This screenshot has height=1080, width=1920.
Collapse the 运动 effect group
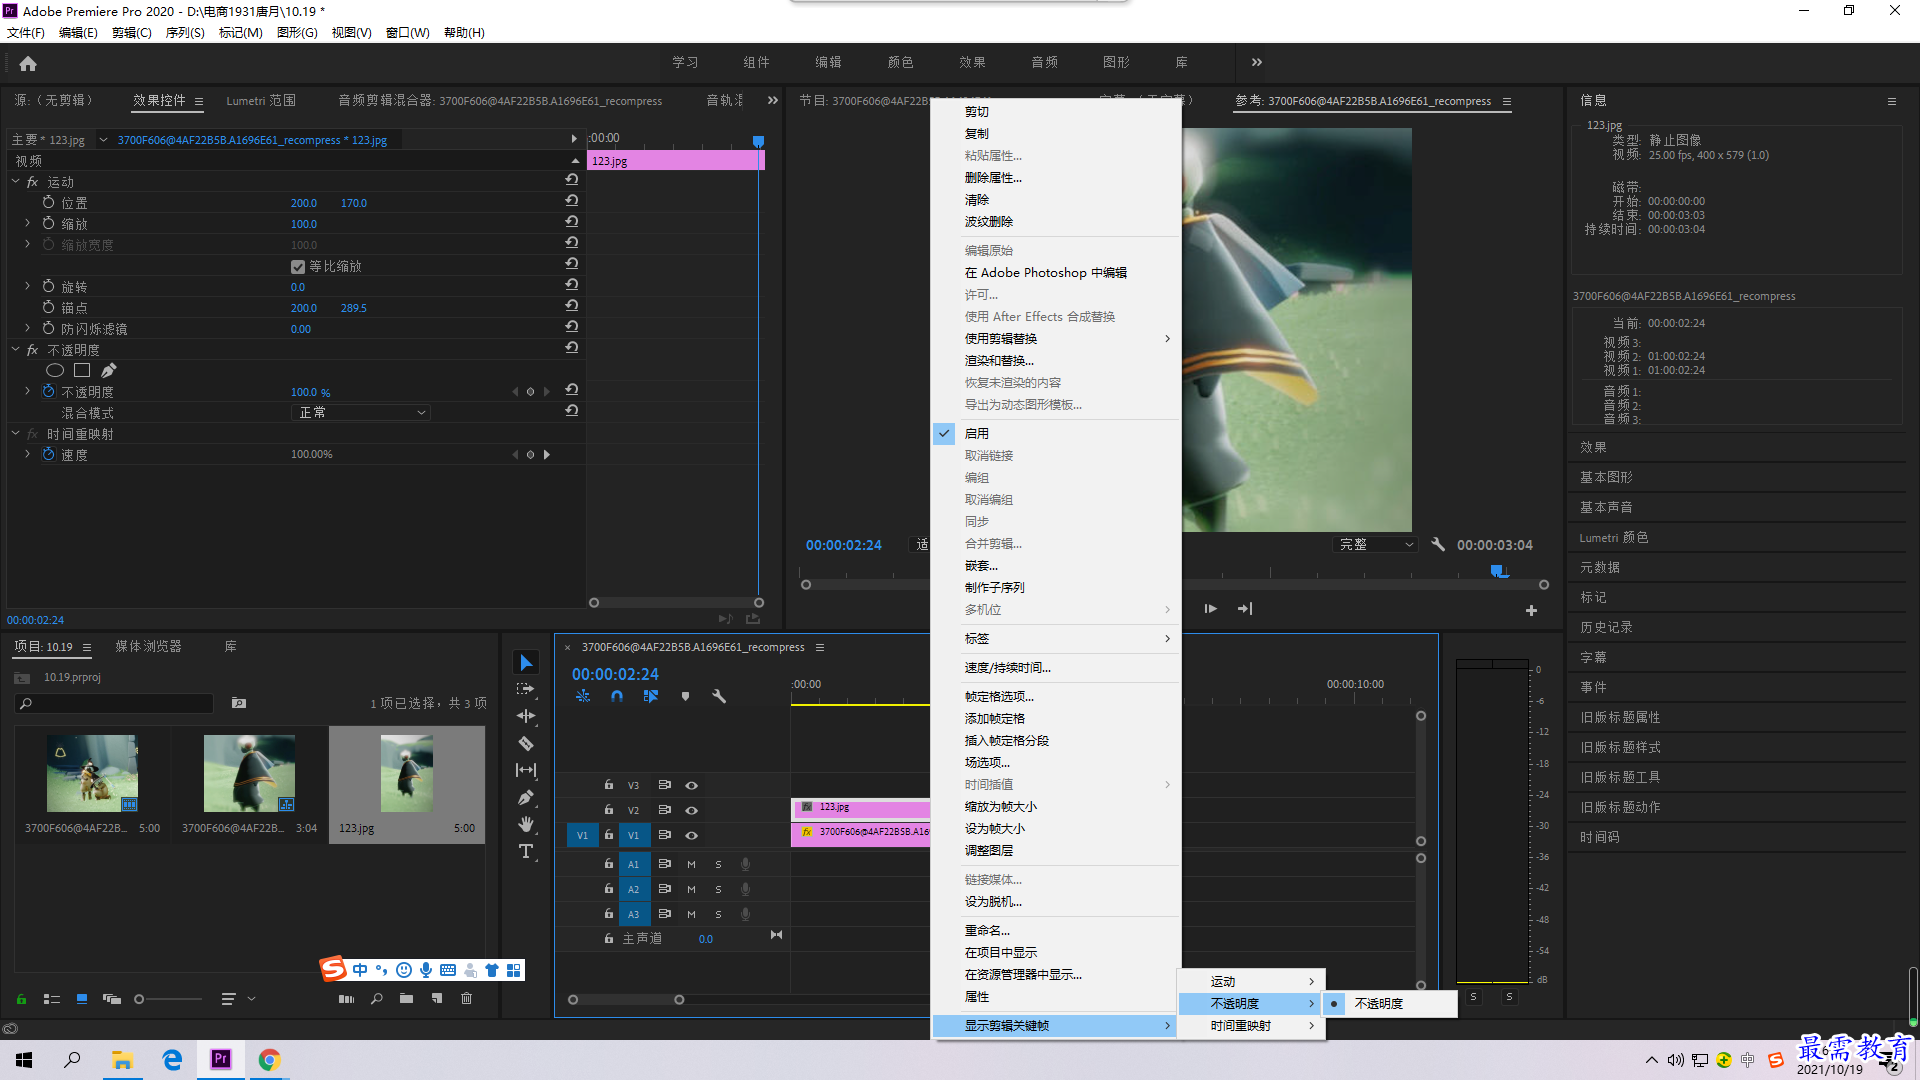tap(15, 181)
